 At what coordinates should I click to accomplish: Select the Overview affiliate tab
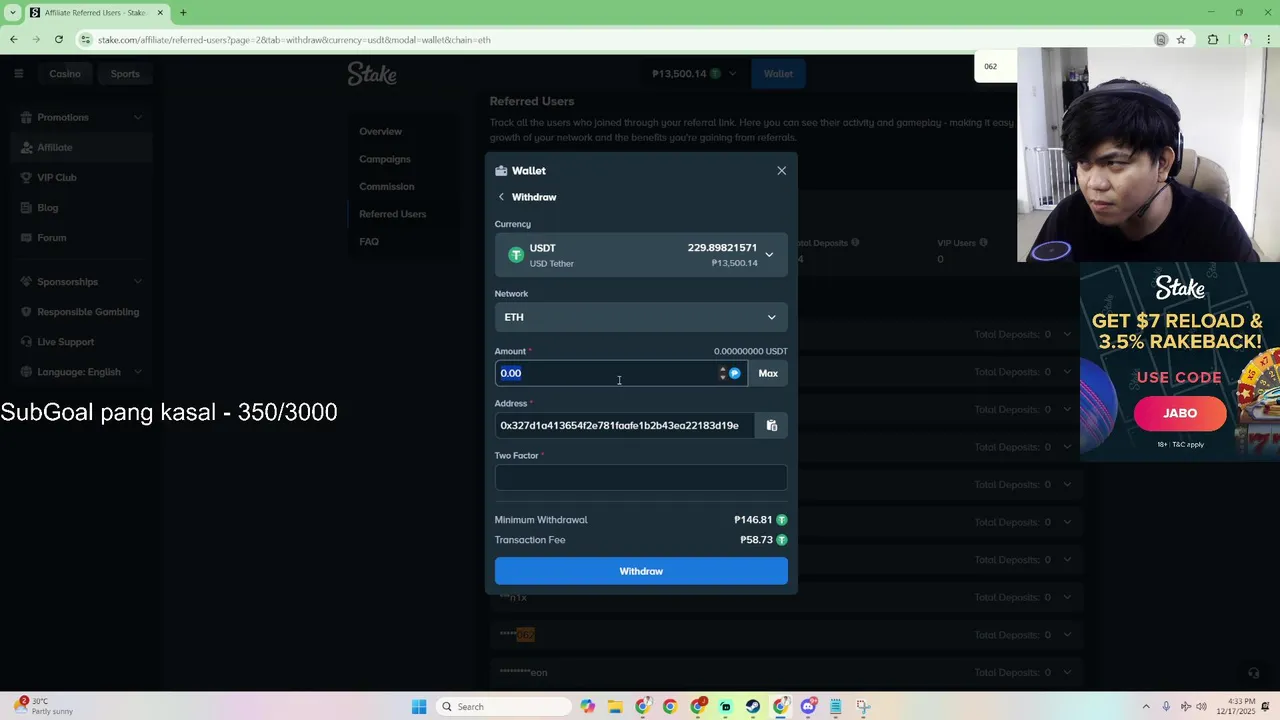[x=380, y=131]
